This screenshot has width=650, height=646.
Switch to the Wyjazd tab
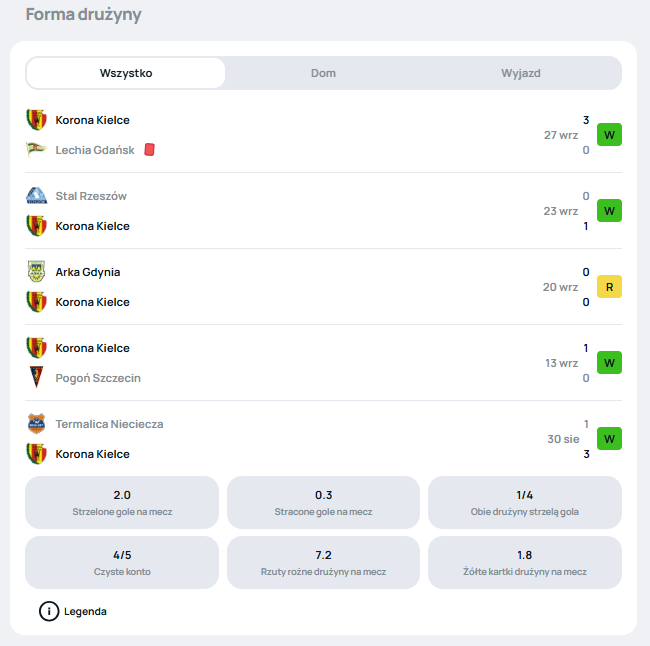tap(521, 73)
